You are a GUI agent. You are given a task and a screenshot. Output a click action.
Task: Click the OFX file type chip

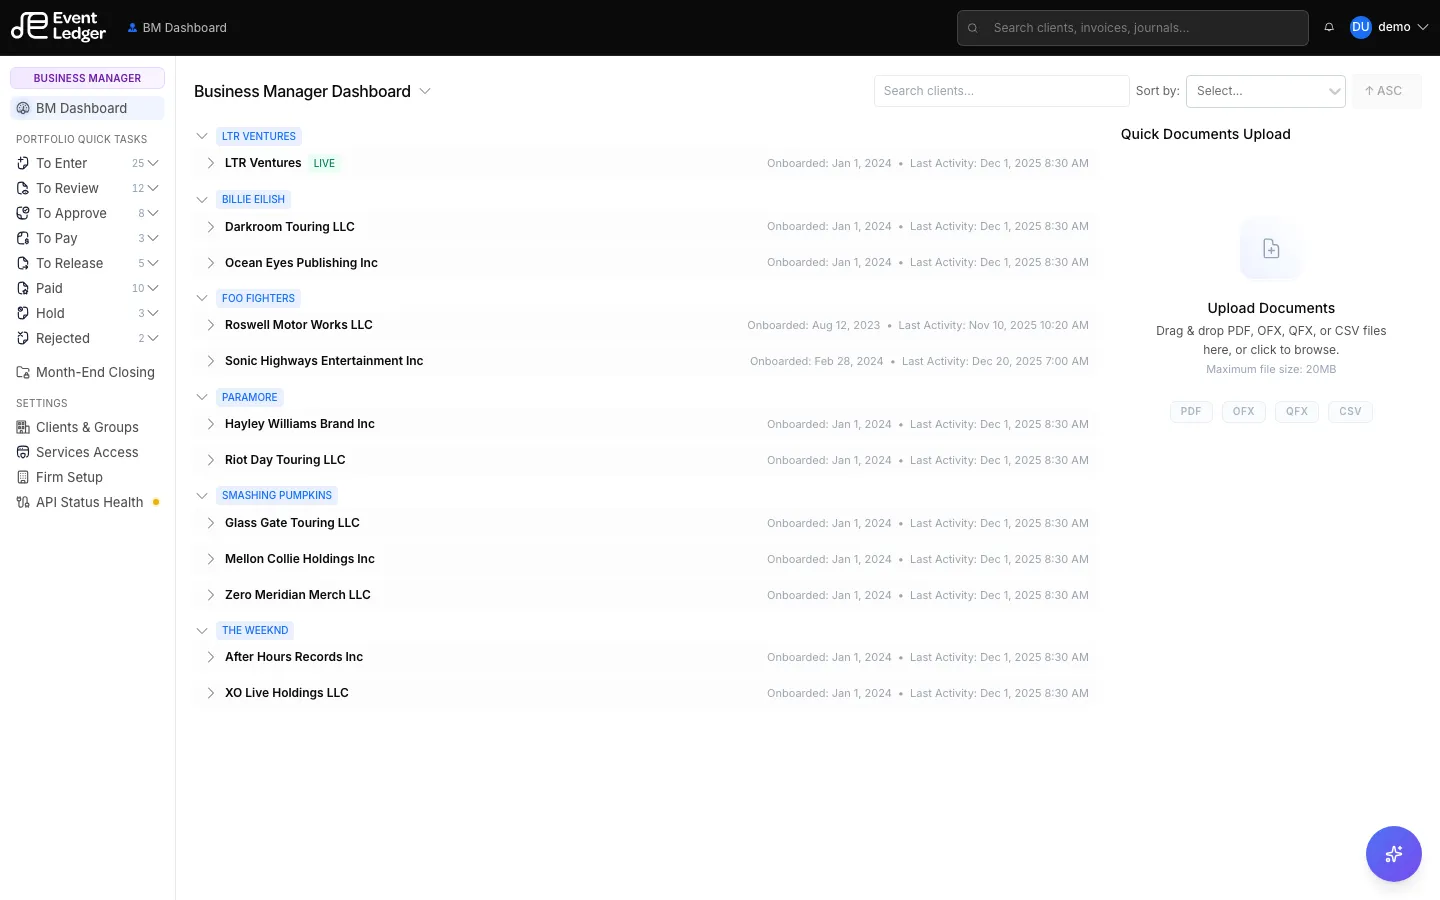(1244, 411)
